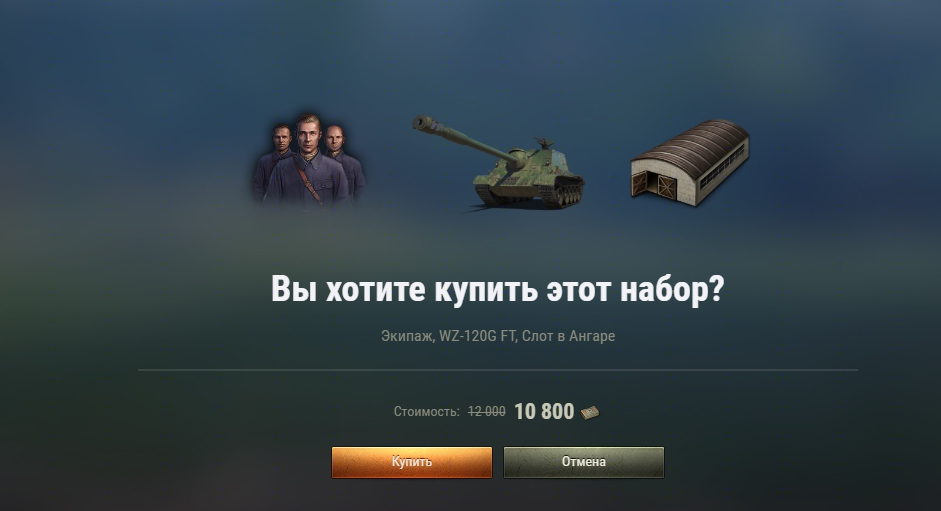Click the 'Вы хотите купить этот набор?' heading

pyautogui.click(x=498, y=289)
